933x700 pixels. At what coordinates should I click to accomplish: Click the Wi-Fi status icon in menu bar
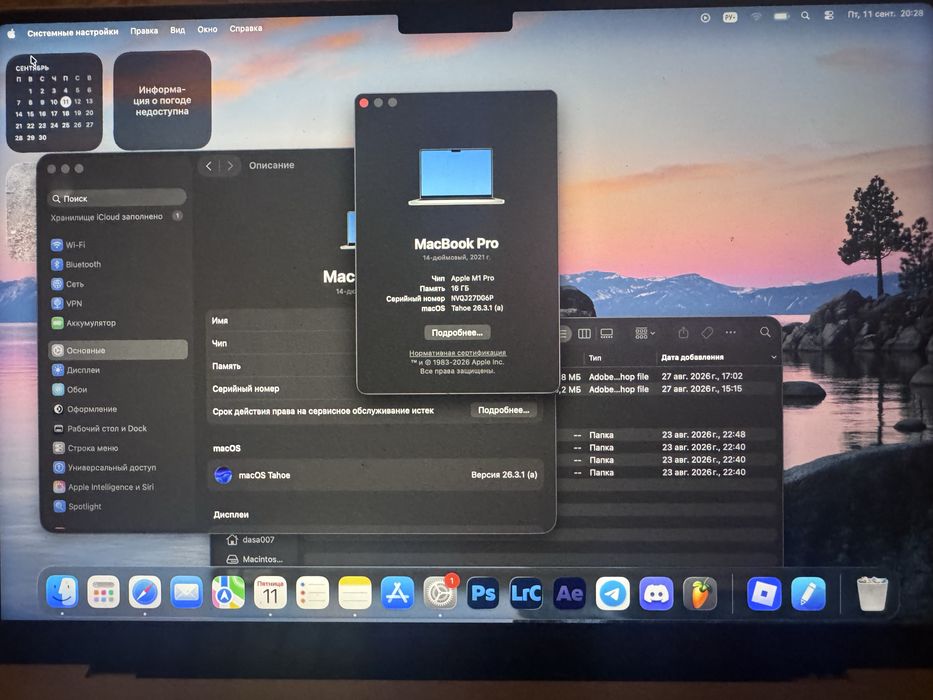click(x=756, y=17)
